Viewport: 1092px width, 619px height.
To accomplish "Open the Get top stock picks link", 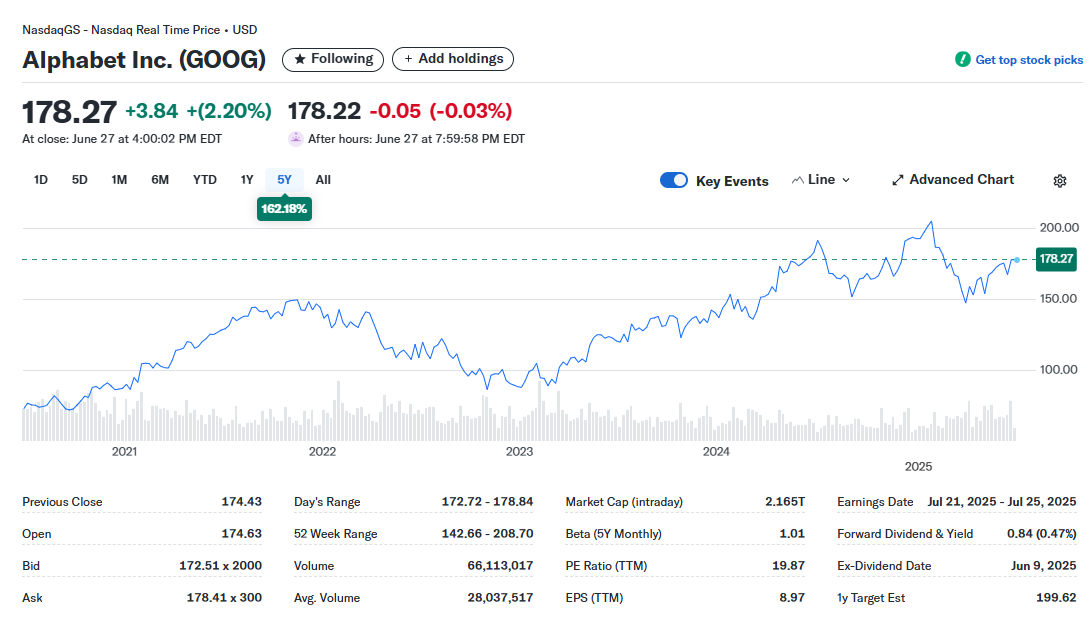I will click(x=1029, y=60).
